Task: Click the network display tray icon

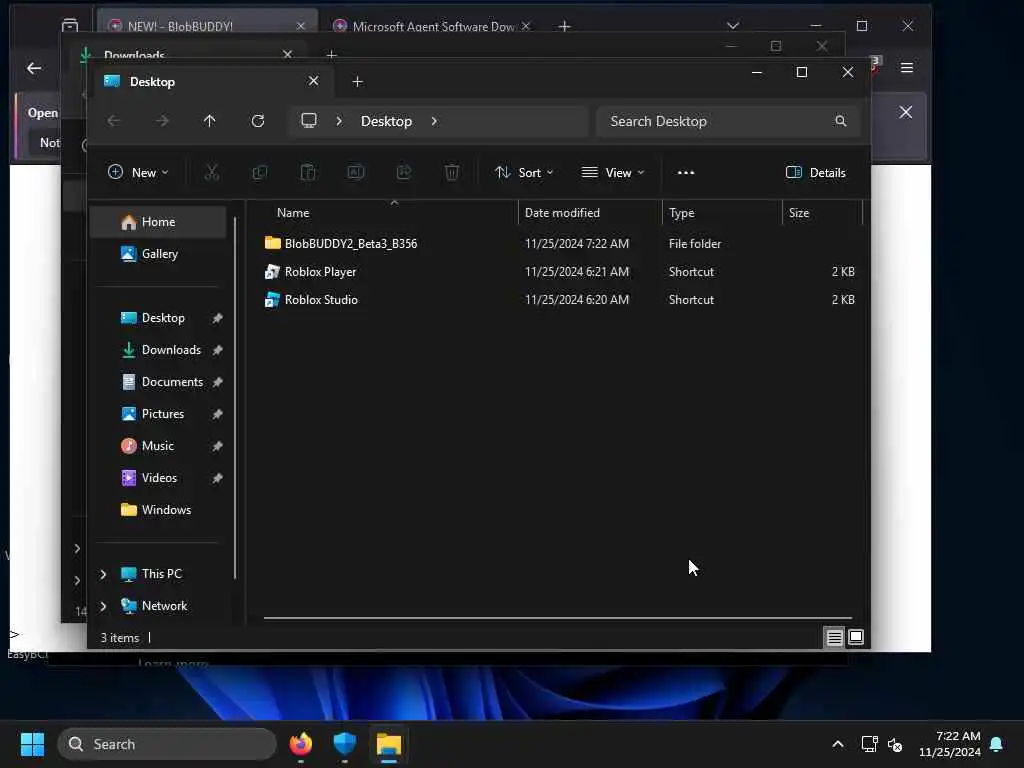Action: 869,744
